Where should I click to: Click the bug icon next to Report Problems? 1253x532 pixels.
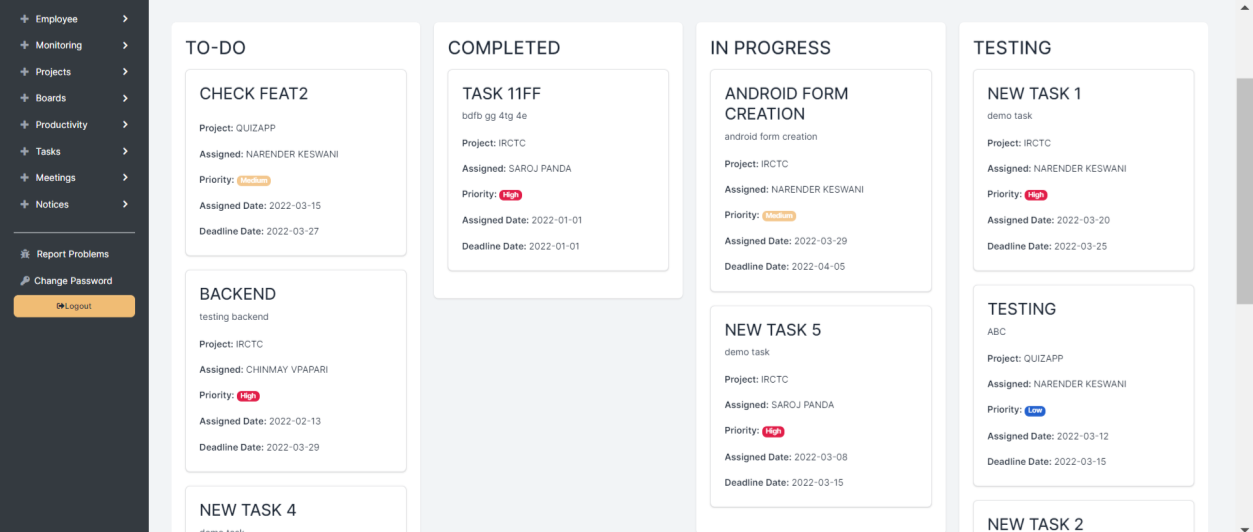pos(25,254)
